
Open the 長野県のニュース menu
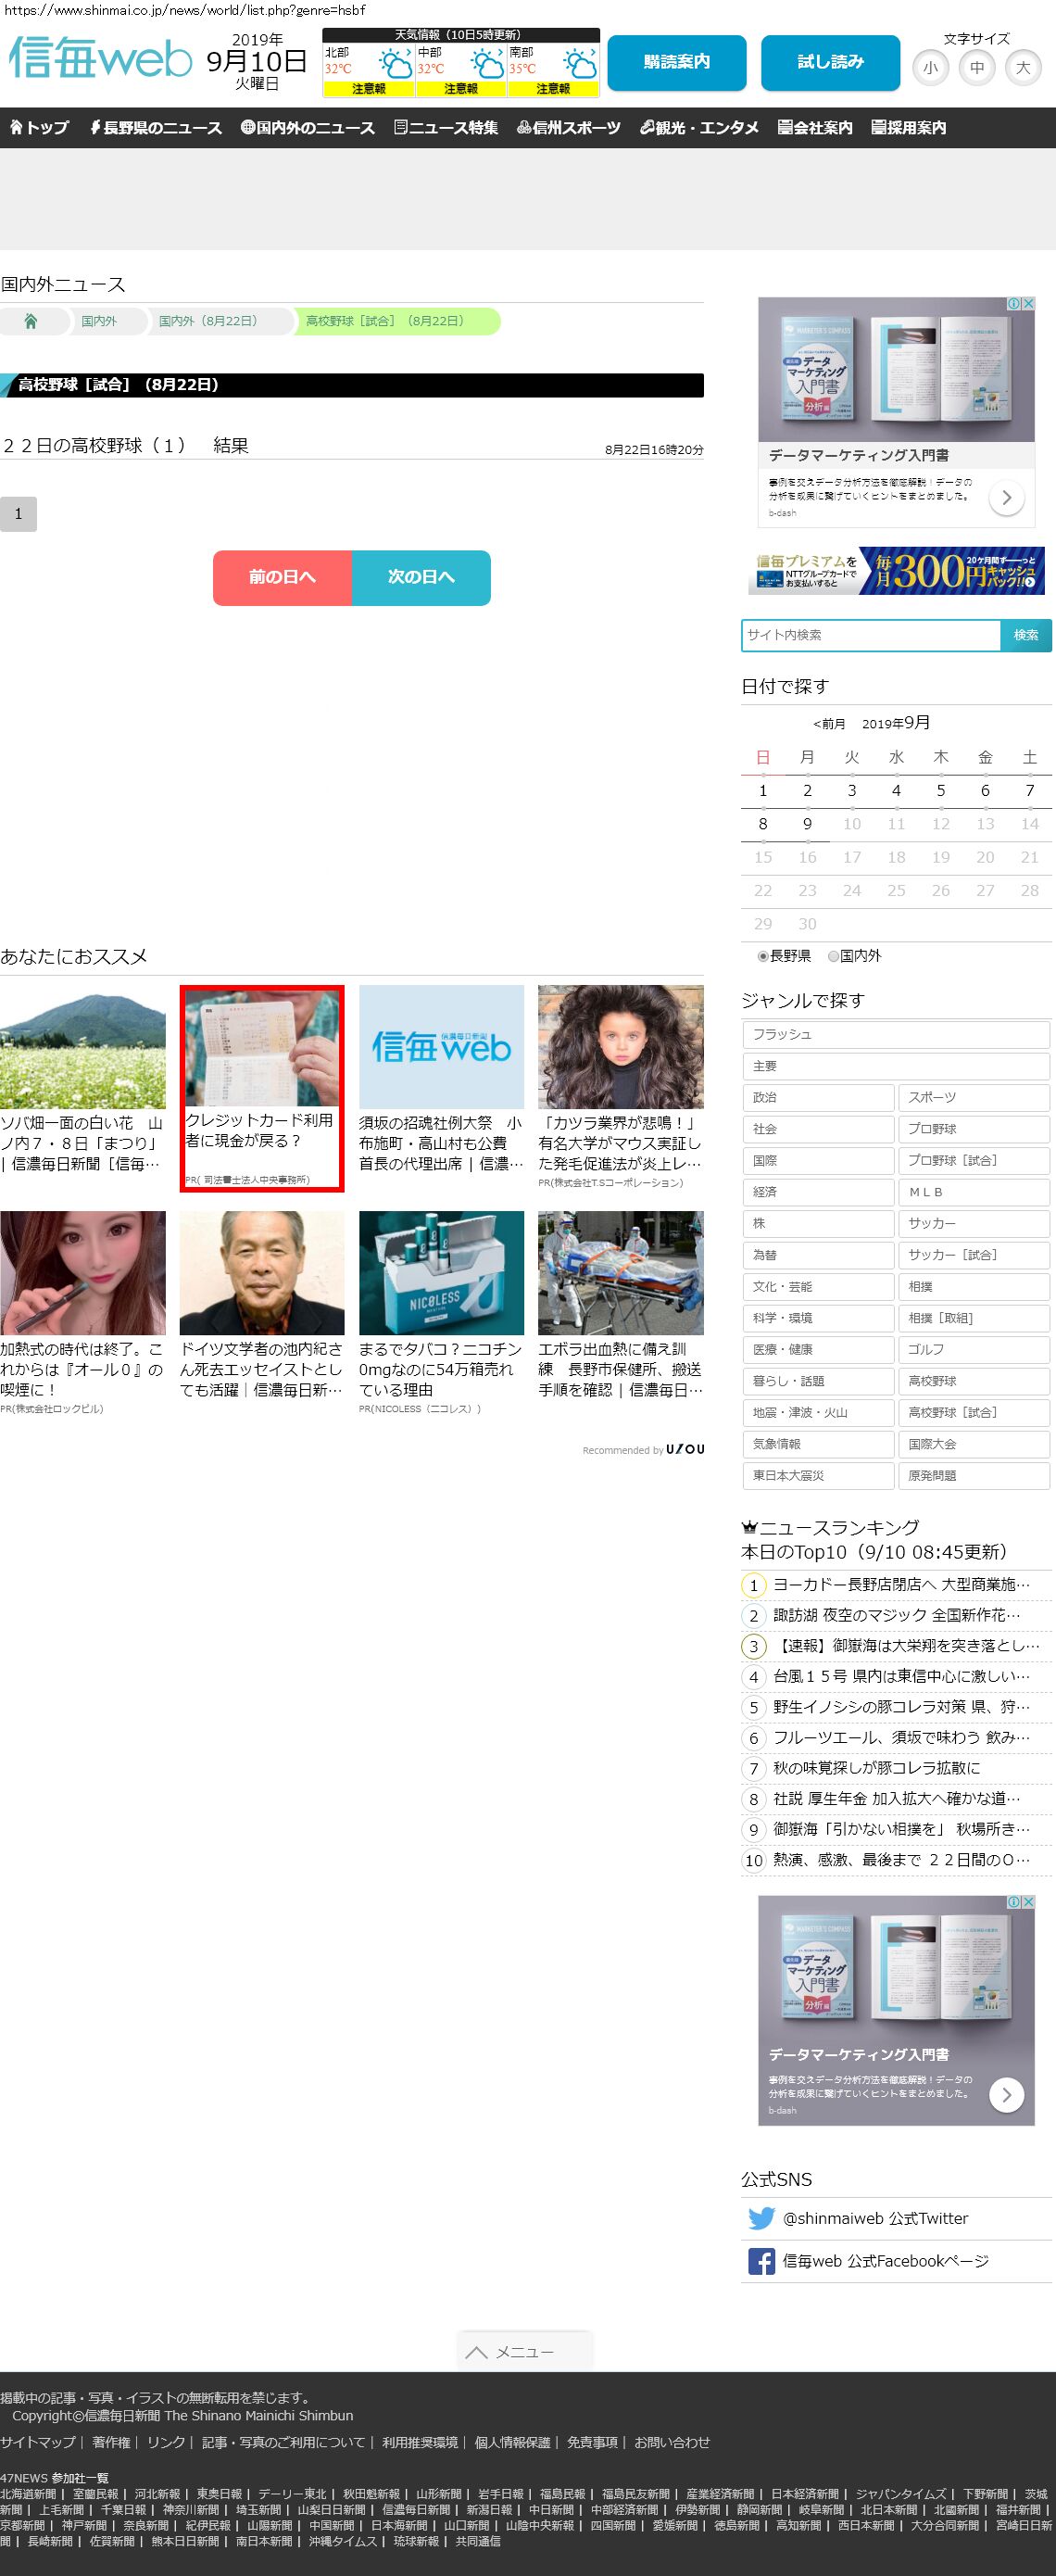[156, 128]
